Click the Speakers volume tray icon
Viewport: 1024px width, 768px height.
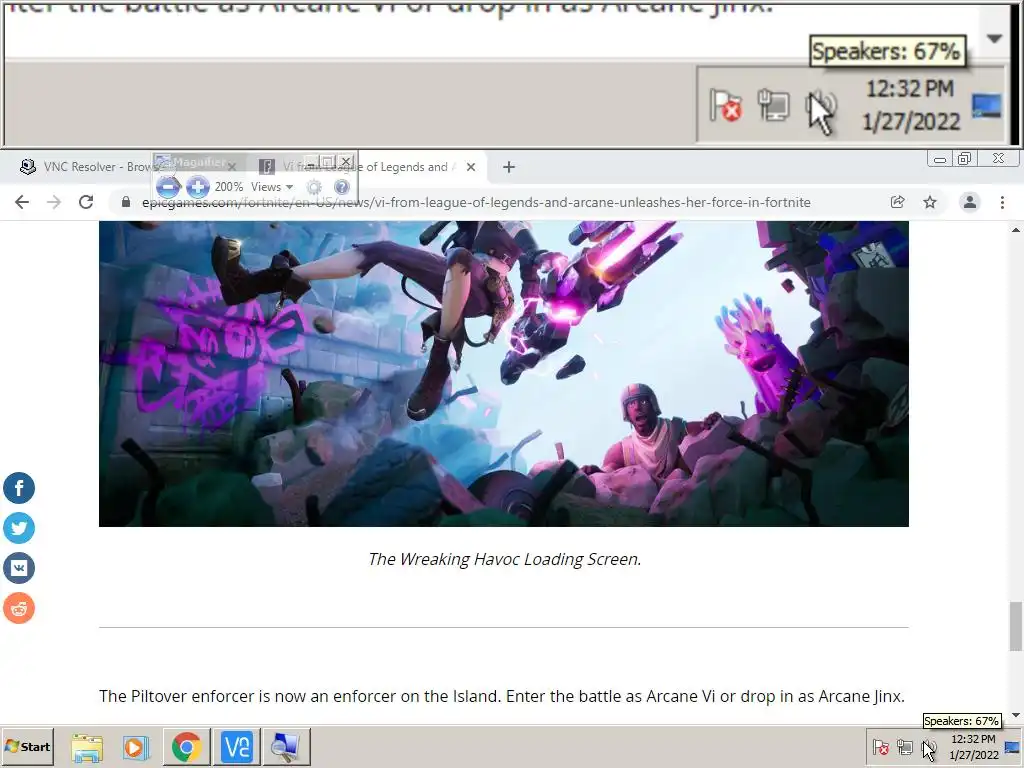[929, 747]
